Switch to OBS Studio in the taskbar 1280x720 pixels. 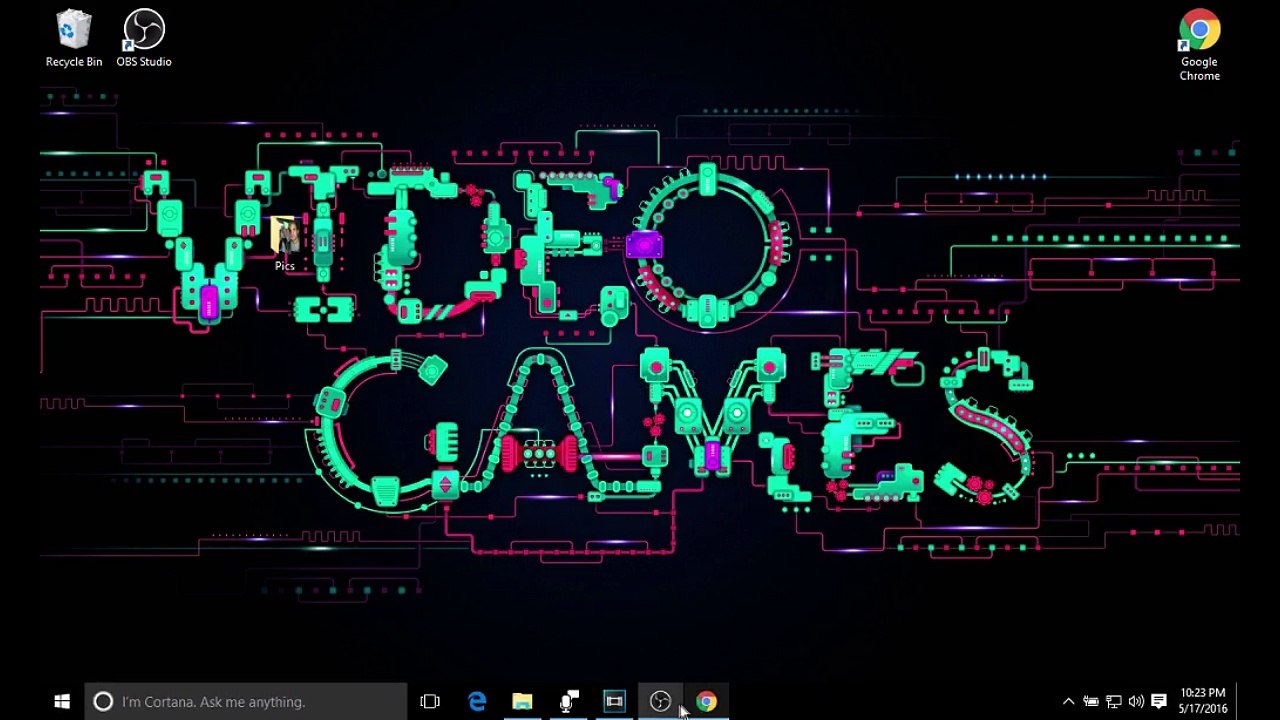point(660,702)
